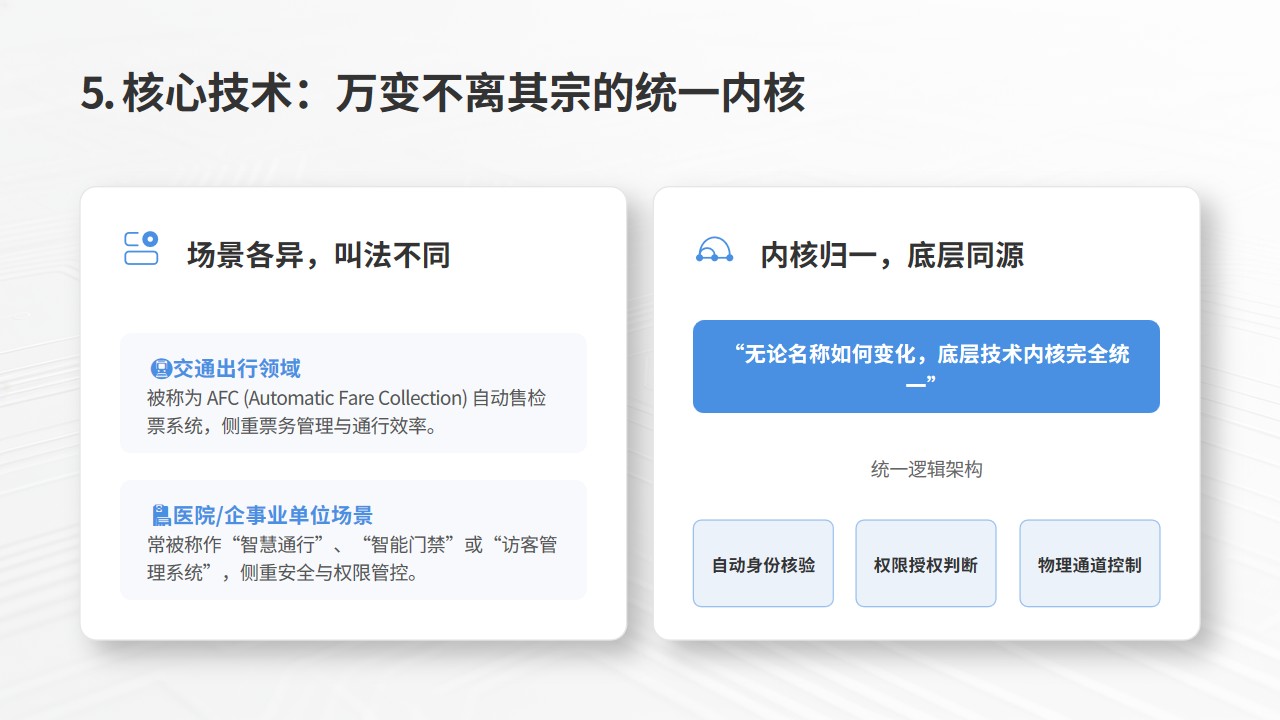Click the heading 场景各异，叫法不同

pos(318,255)
